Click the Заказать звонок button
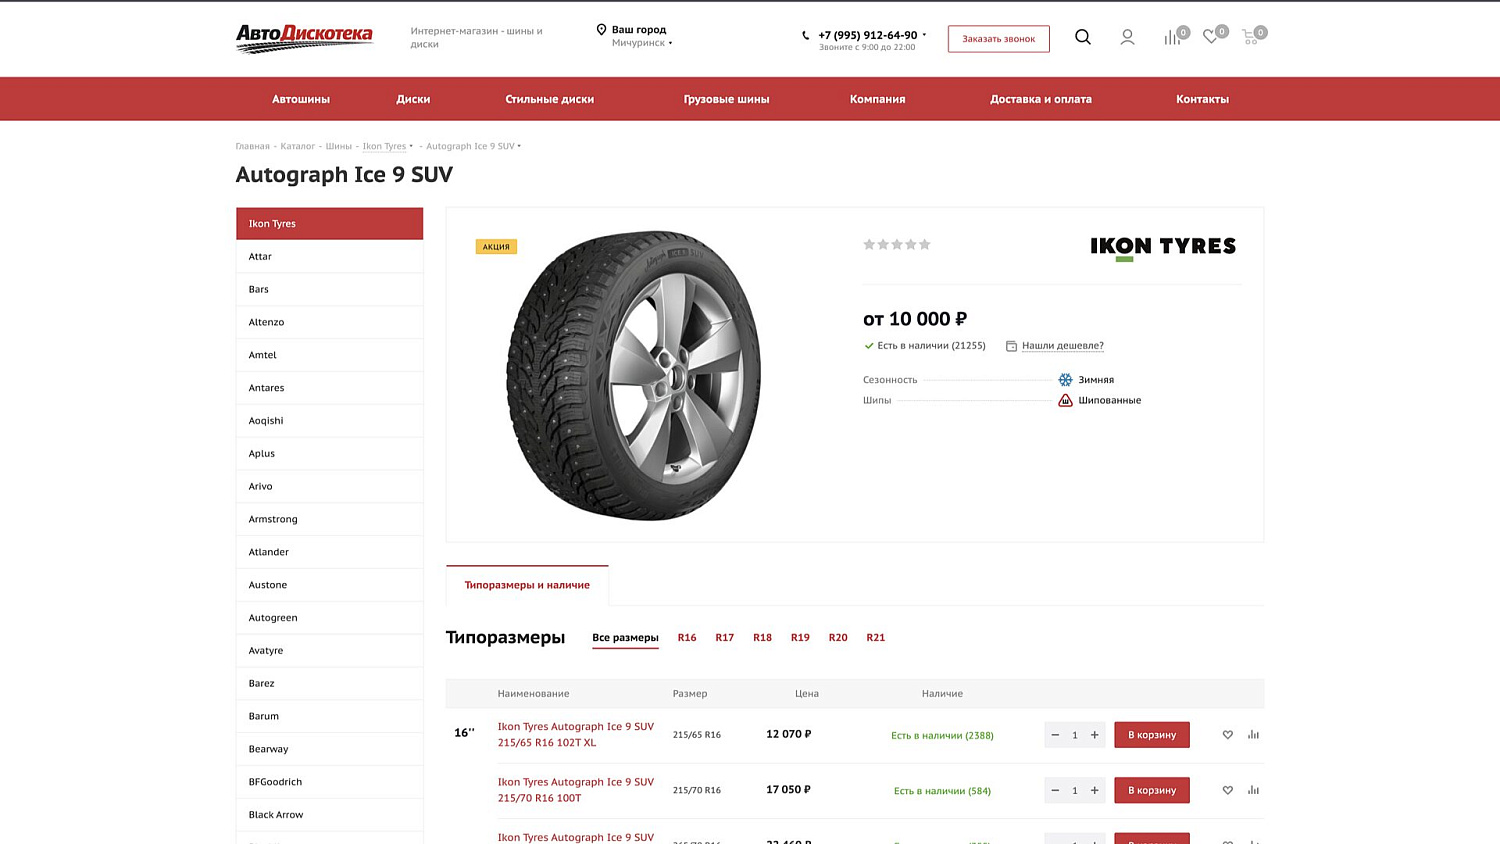Image resolution: width=1500 pixels, height=844 pixels. click(x=999, y=39)
